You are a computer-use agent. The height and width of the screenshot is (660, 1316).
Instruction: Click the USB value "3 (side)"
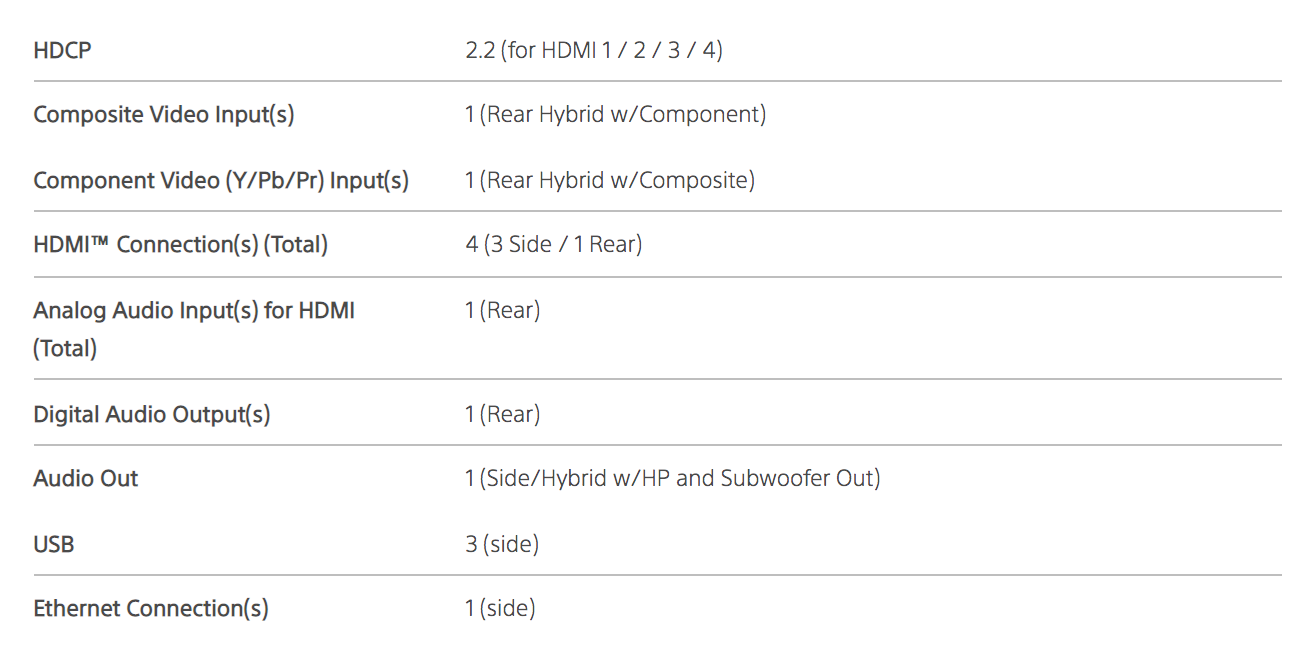tap(501, 544)
